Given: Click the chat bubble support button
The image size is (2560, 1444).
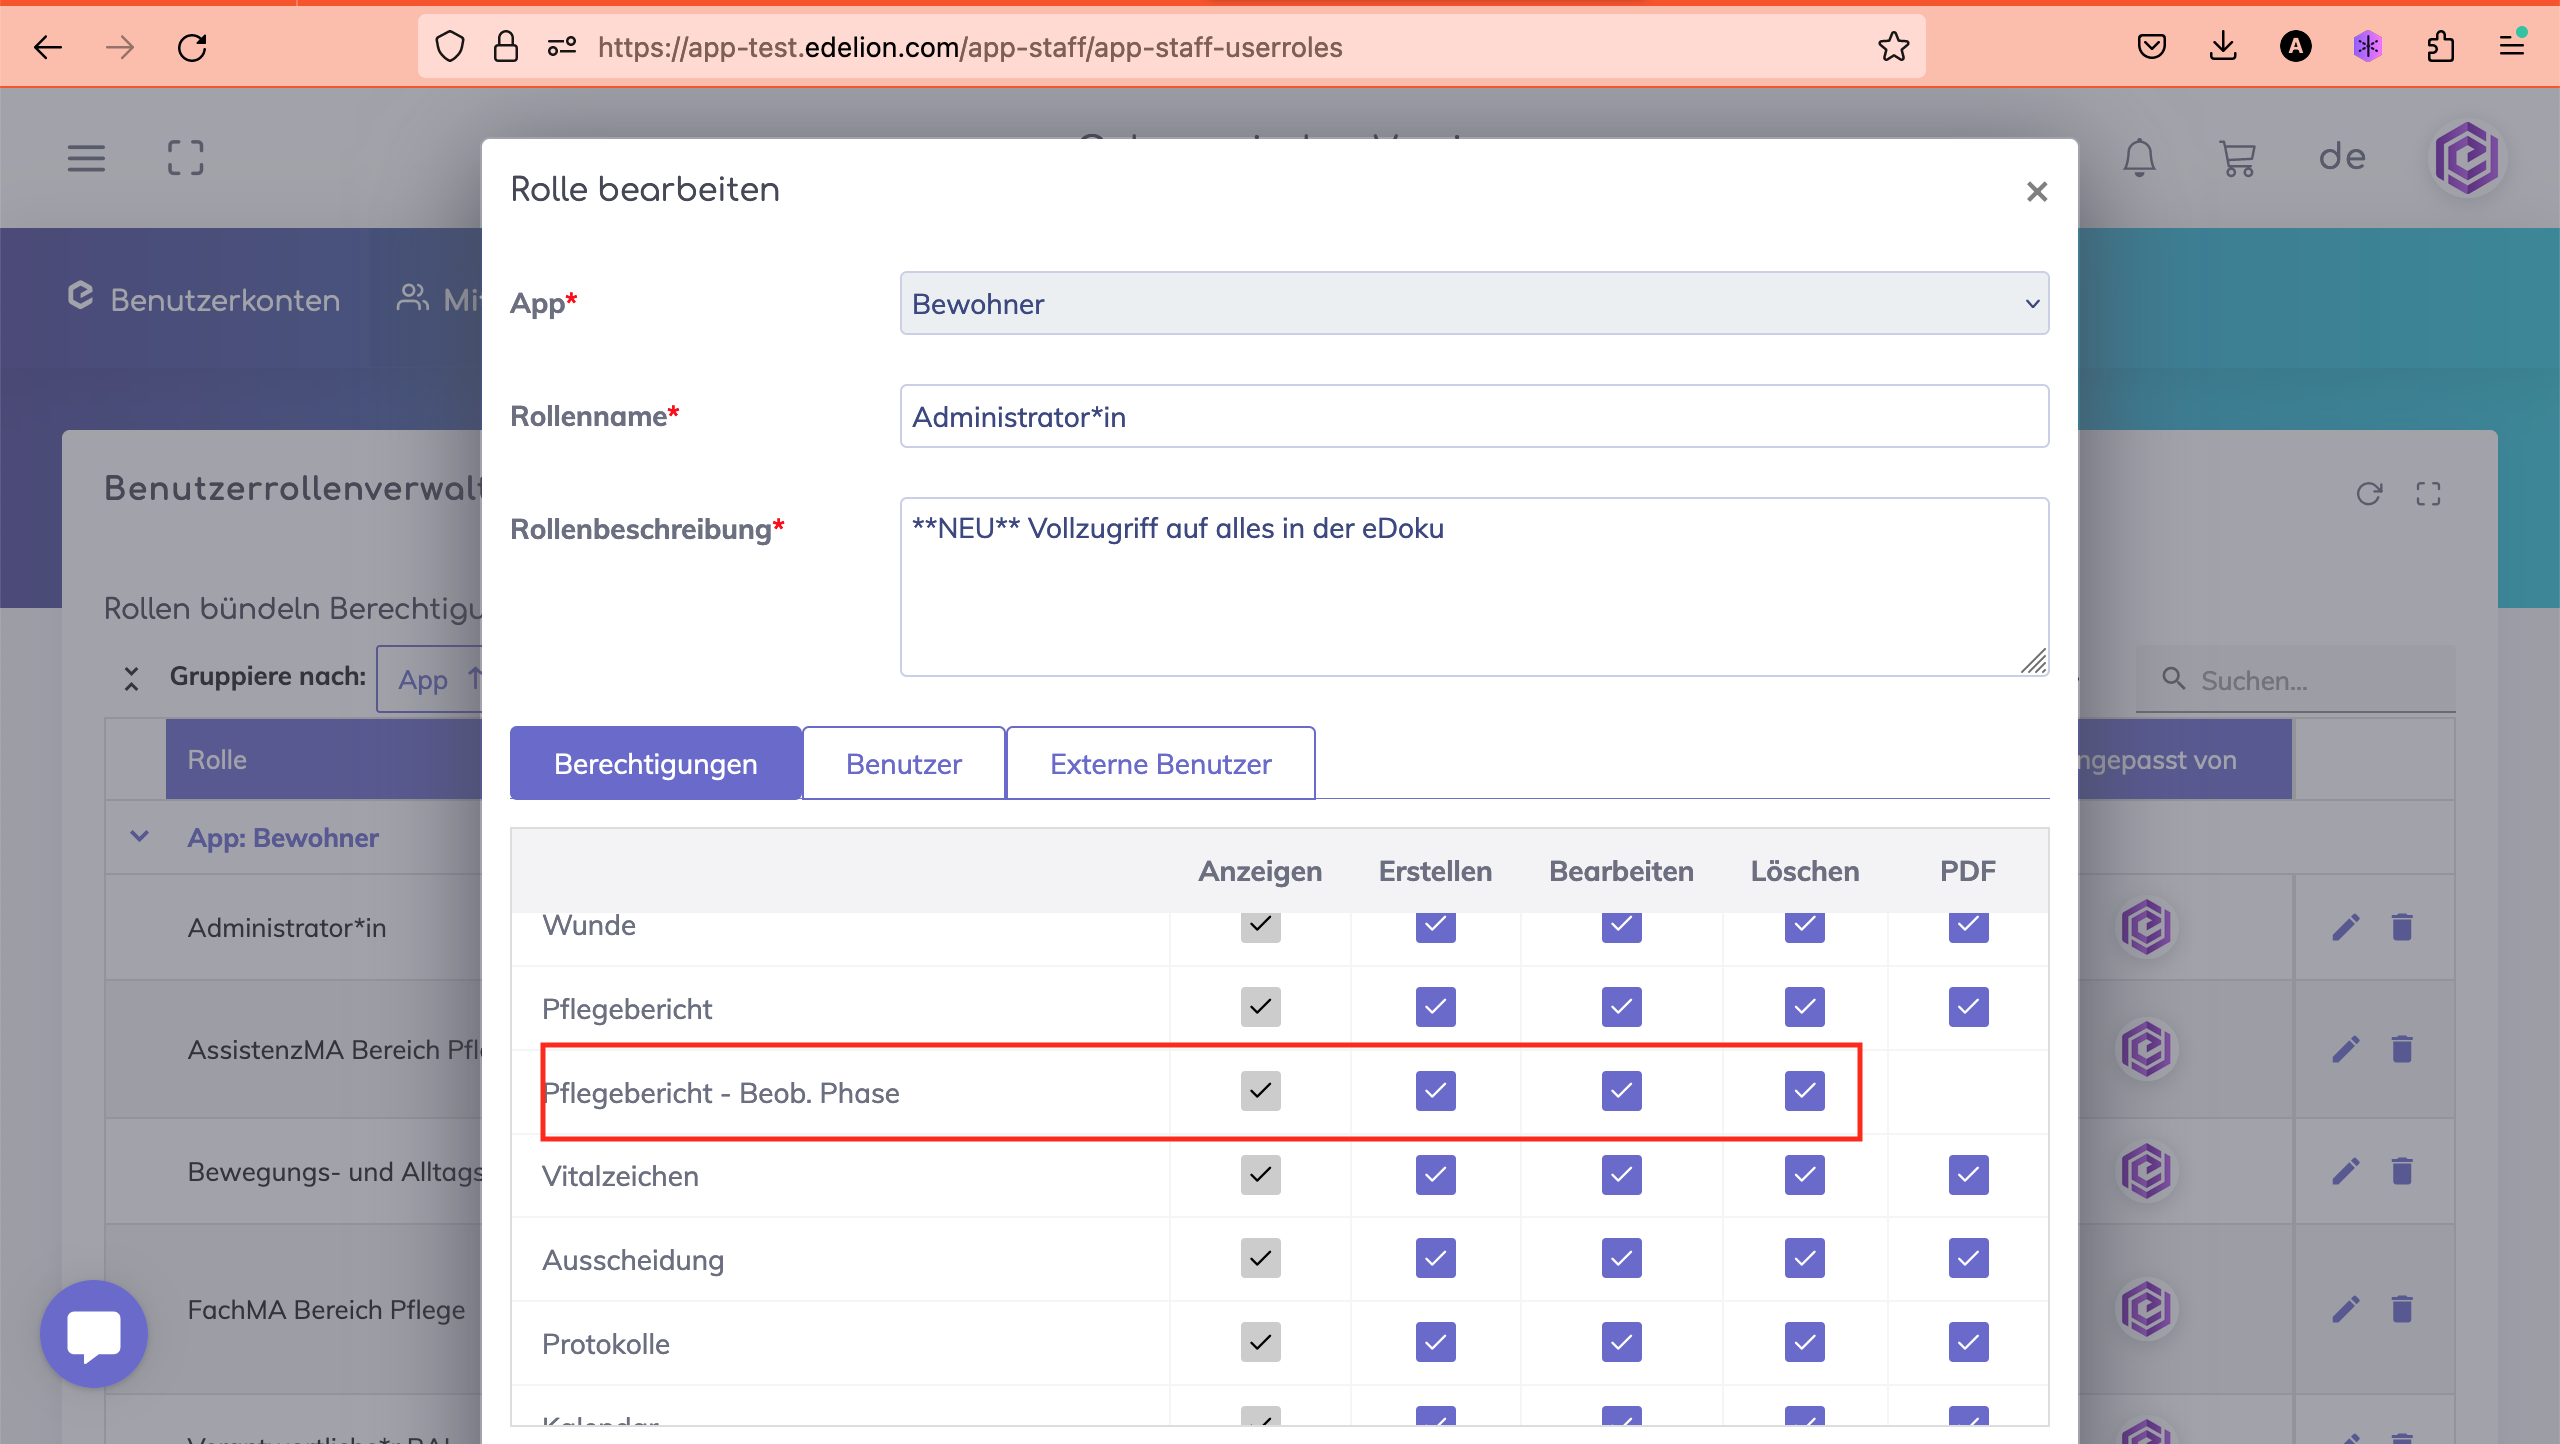Looking at the screenshot, I should click(x=94, y=1333).
